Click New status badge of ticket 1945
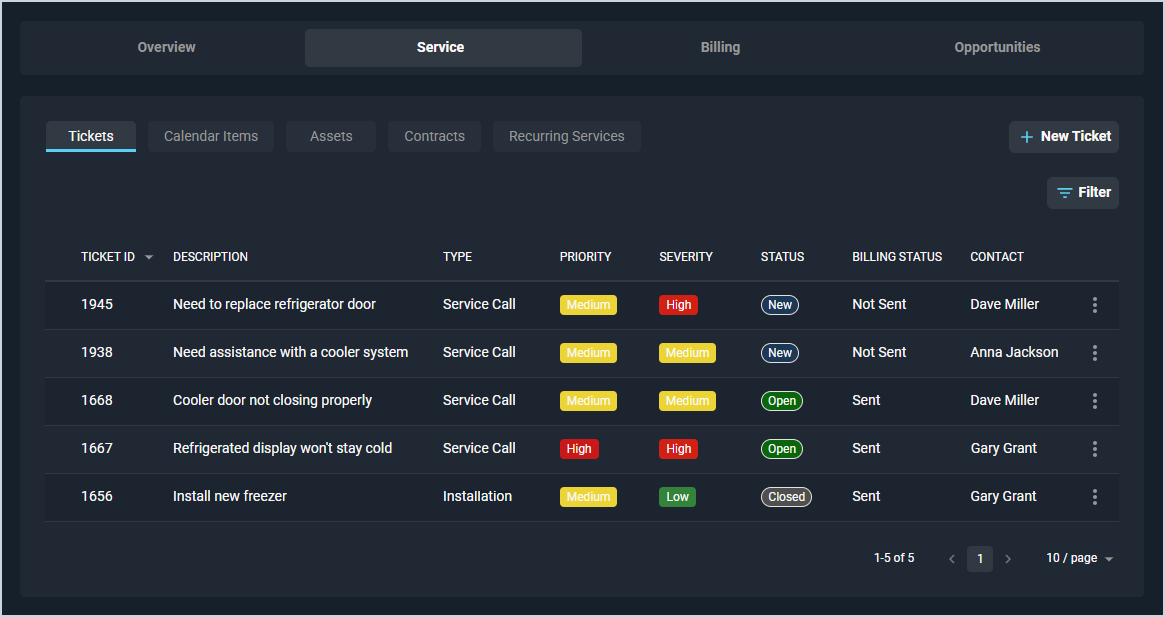The image size is (1165, 617). pyautogui.click(x=779, y=305)
